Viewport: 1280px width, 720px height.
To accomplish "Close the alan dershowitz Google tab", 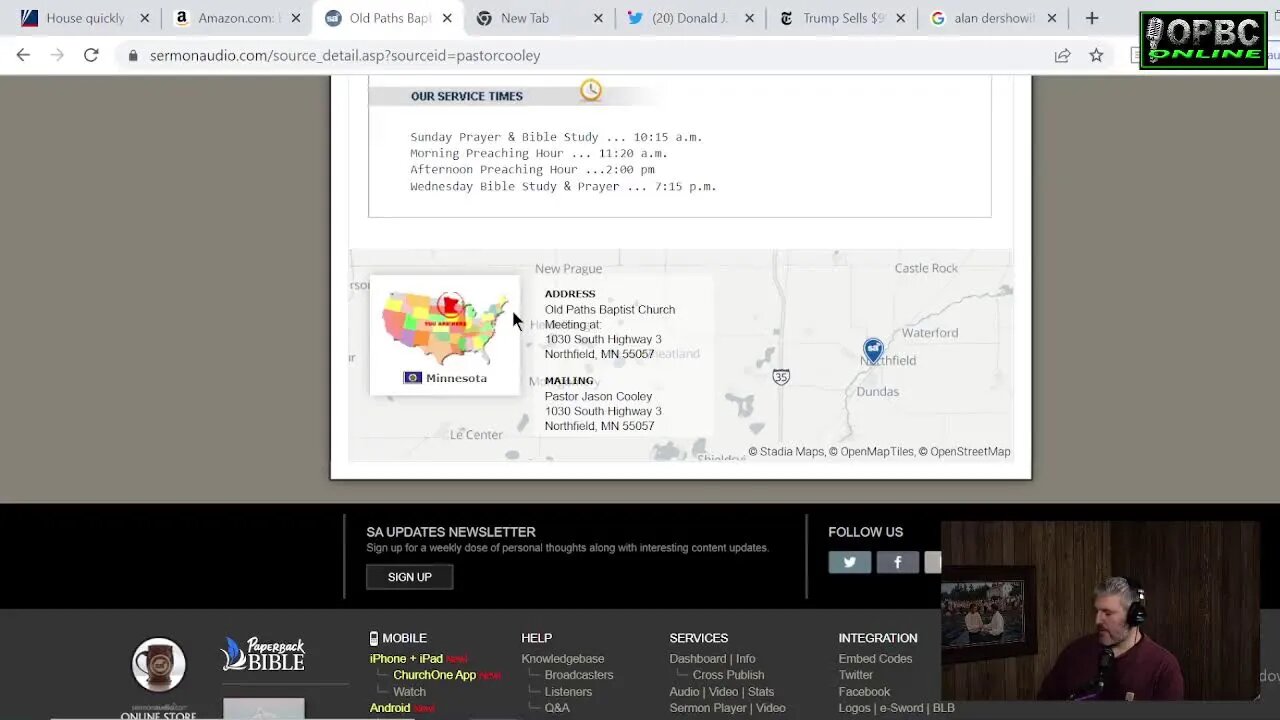I will point(1051,18).
